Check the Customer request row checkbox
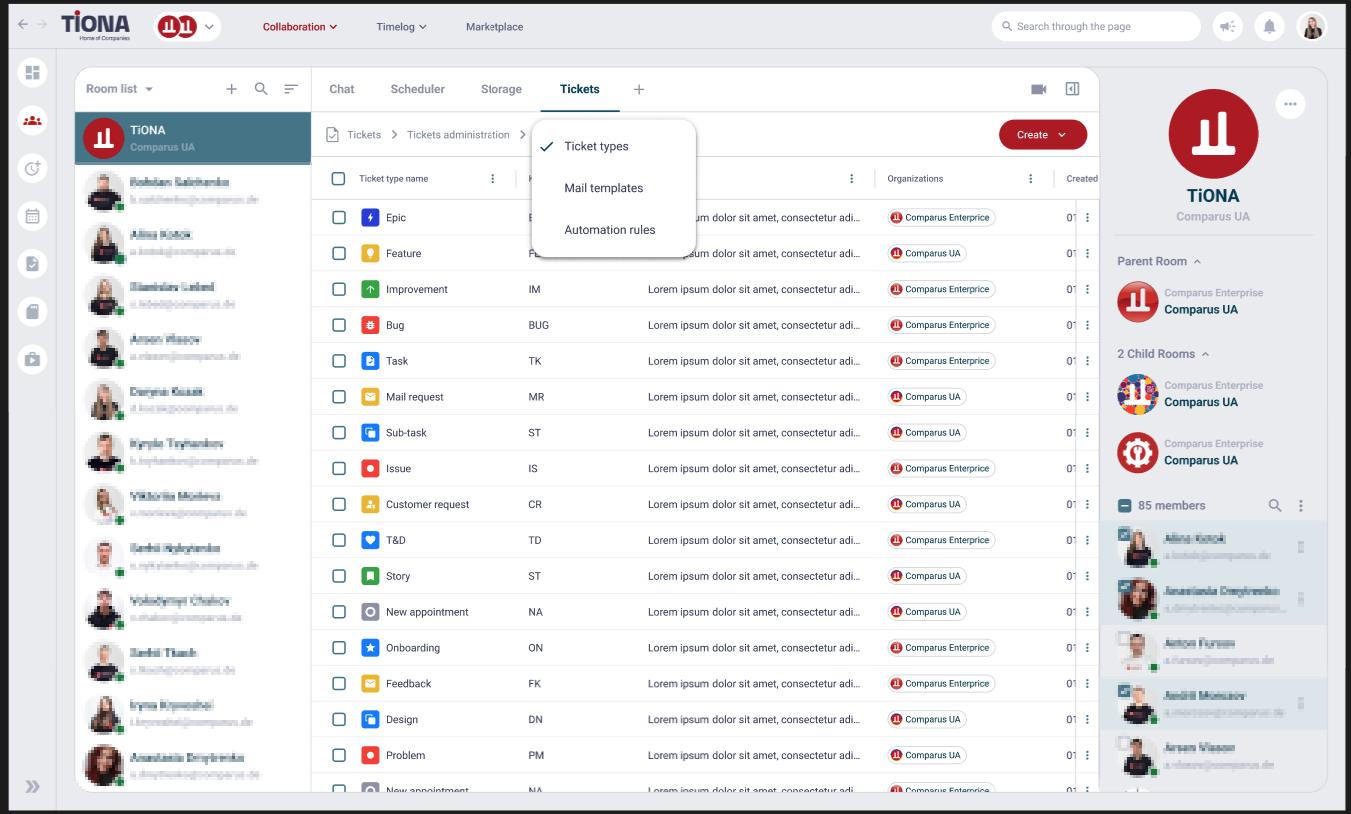 (x=339, y=505)
